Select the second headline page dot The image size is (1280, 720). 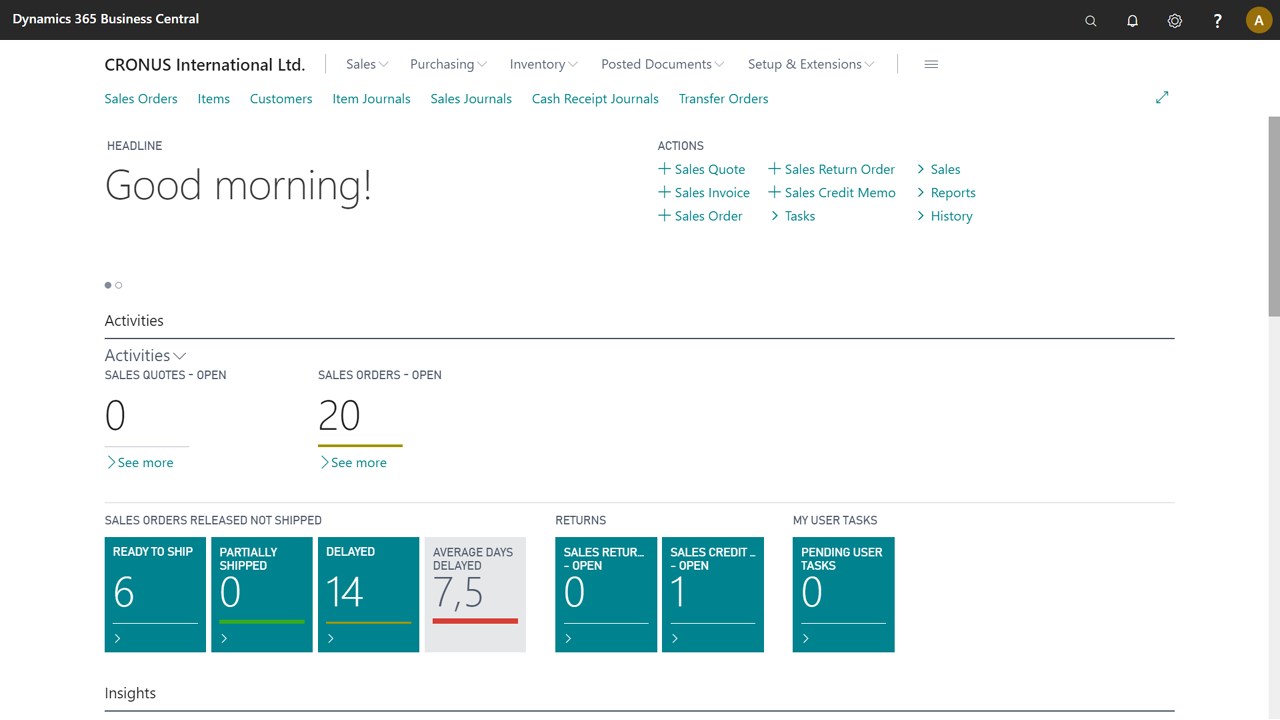click(119, 285)
